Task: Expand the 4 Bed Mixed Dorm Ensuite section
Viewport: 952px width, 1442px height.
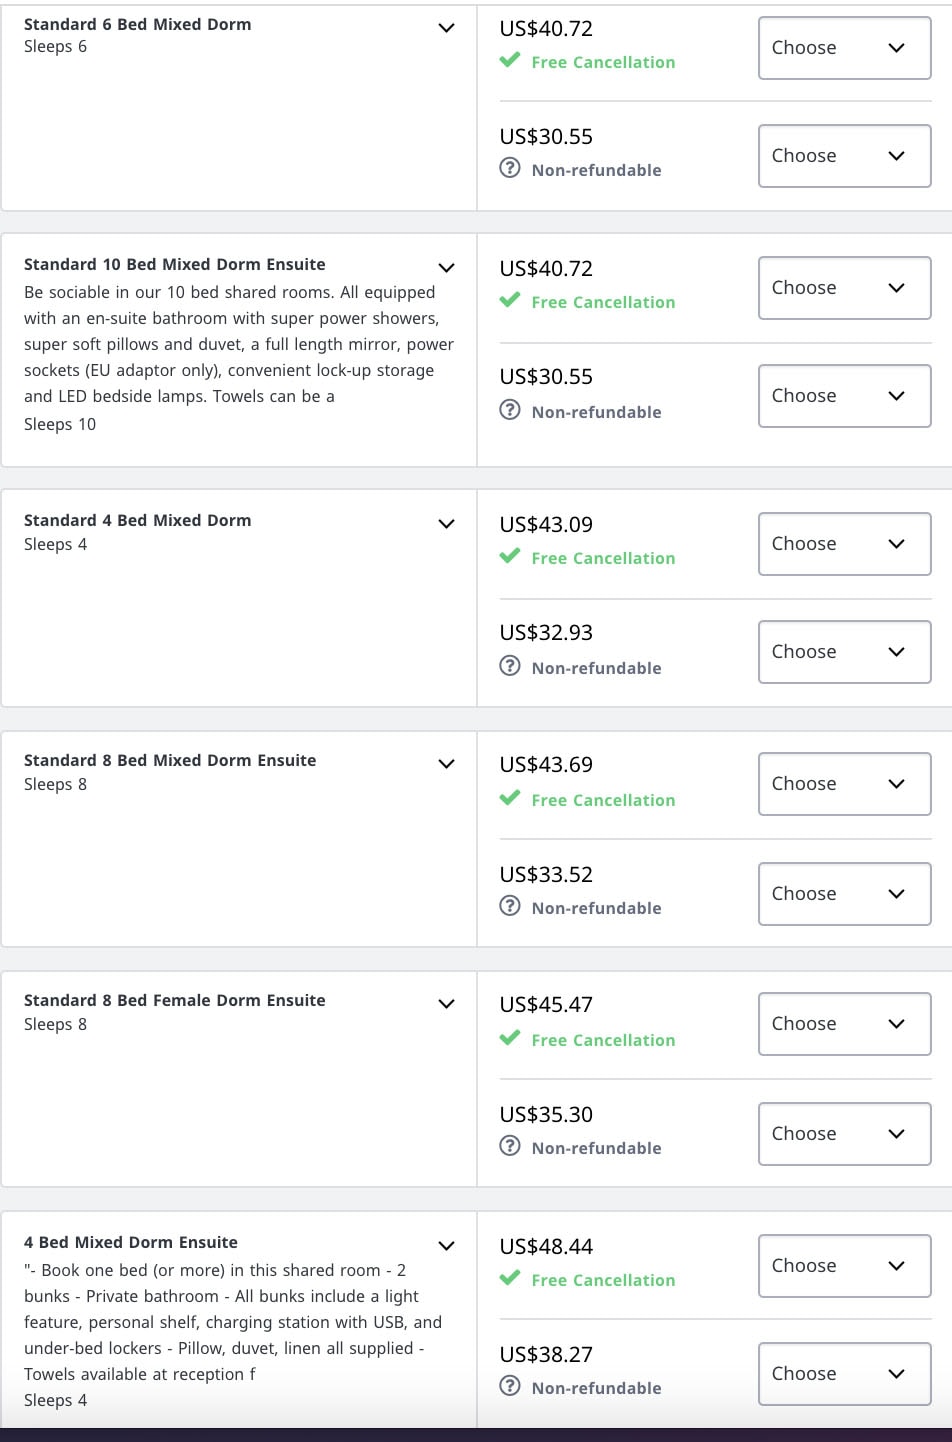Action: click(446, 1245)
